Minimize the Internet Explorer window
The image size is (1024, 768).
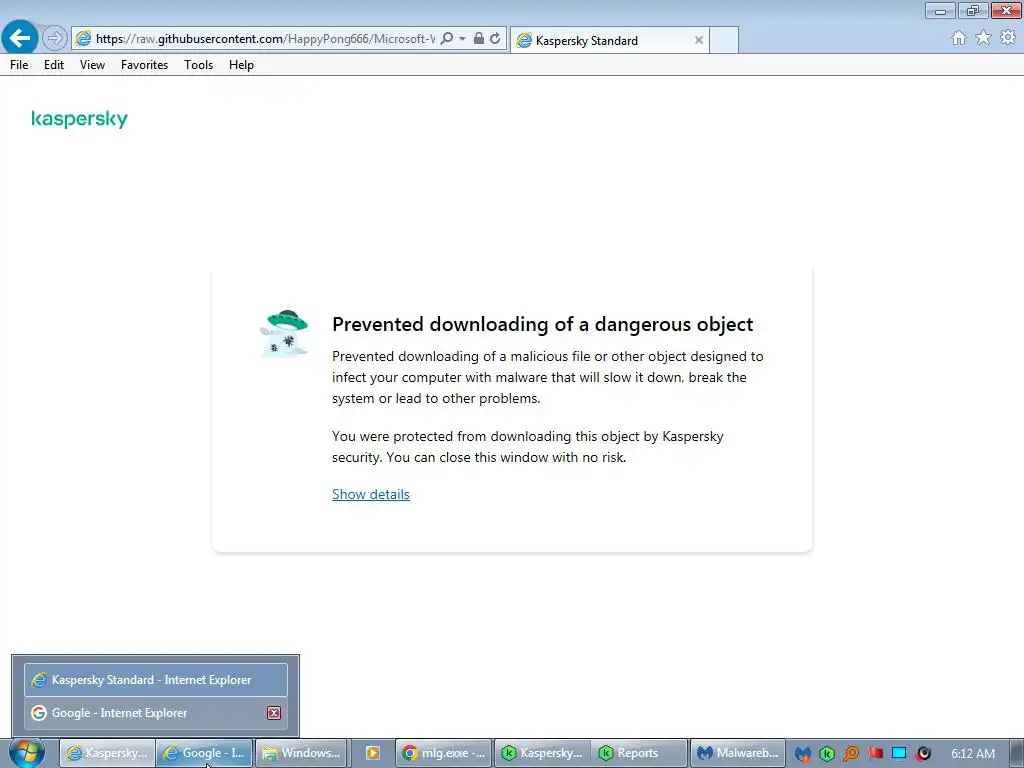940,10
